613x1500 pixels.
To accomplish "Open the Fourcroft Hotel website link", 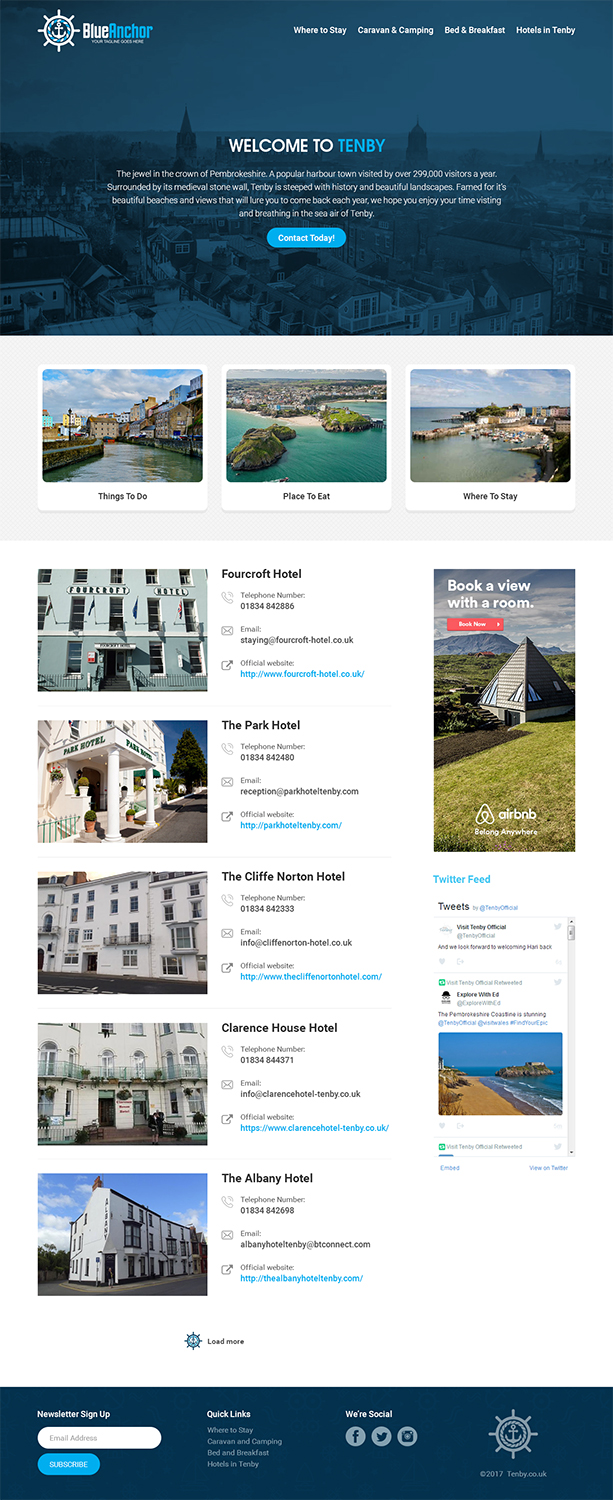I will click(302, 674).
